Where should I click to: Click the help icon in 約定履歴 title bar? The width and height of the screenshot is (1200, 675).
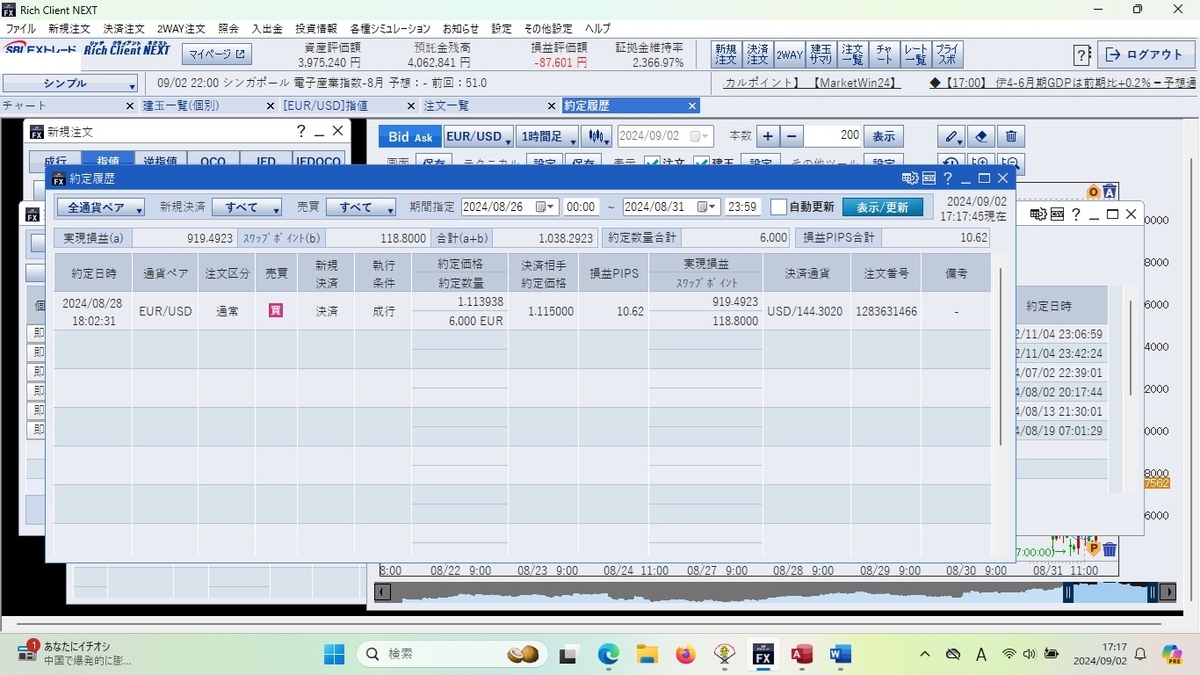click(948, 178)
